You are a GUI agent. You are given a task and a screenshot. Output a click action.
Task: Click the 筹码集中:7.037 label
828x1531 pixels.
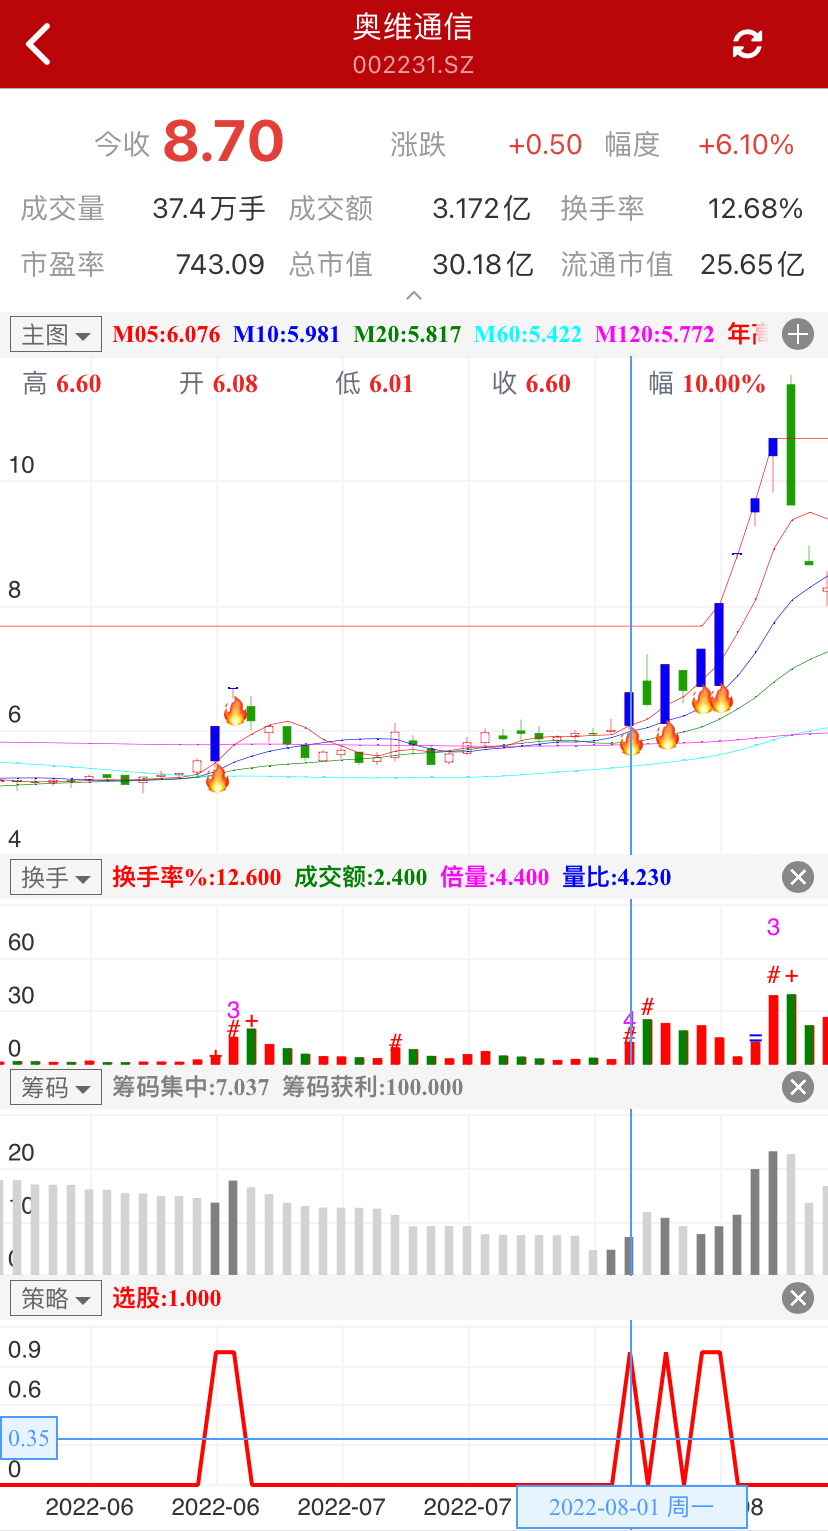(191, 1087)
